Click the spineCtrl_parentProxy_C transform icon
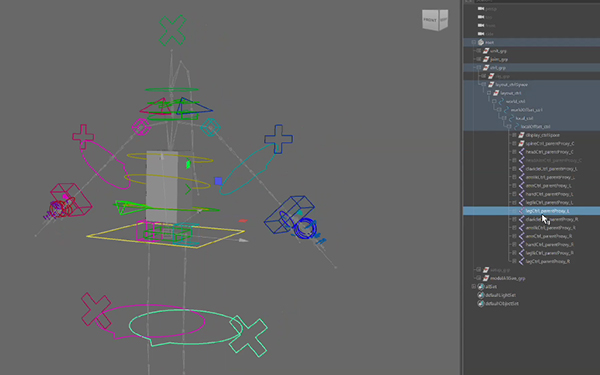Viewport: 600px width, 375px height. [521, 143]
